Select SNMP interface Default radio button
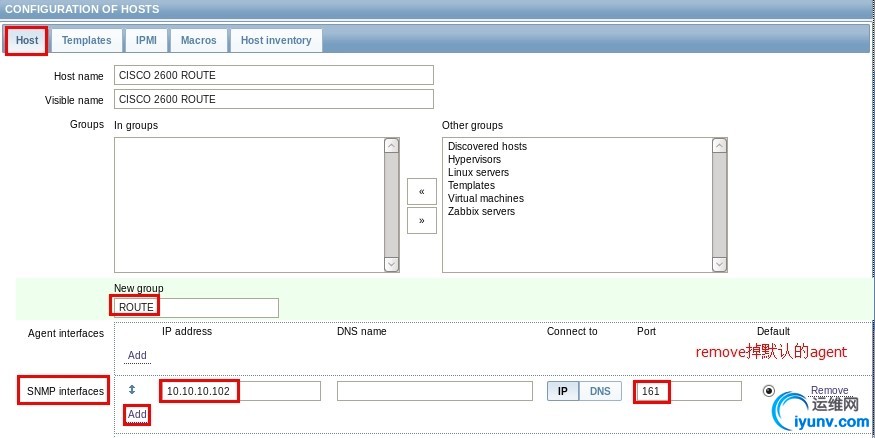Image resolution: width=875 pixels, height=438 pixels. 768,391
